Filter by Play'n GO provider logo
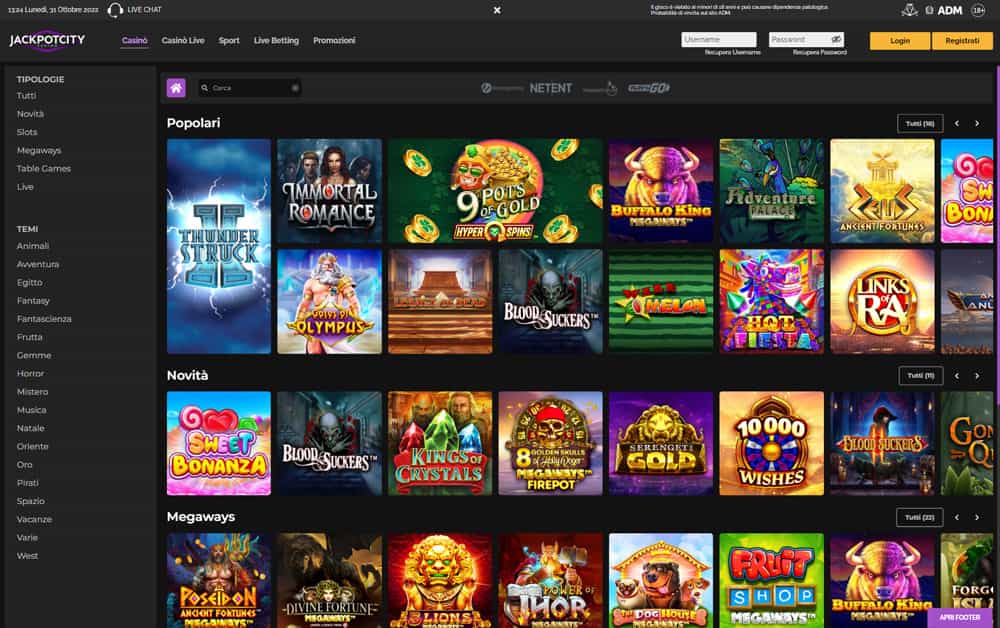The width and height of the screenshot is (1000, 628). (649, 88)
